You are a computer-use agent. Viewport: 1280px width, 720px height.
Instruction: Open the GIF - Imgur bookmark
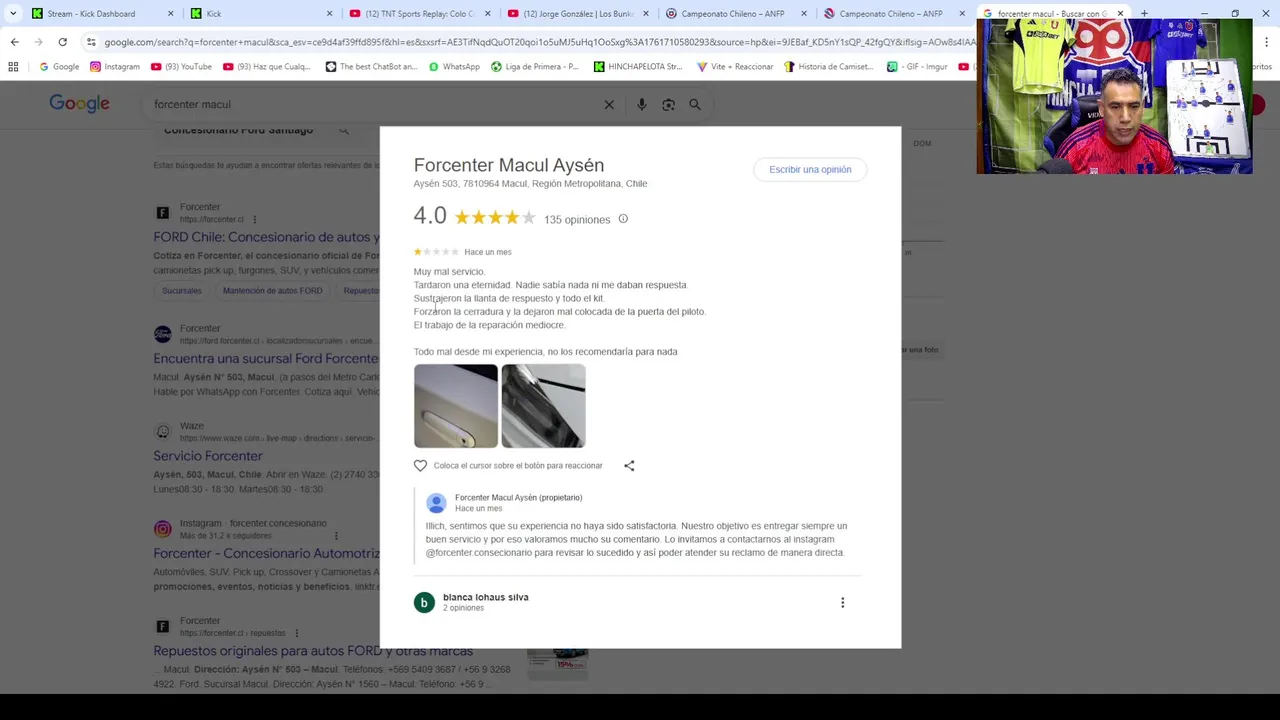pos(917,66)
